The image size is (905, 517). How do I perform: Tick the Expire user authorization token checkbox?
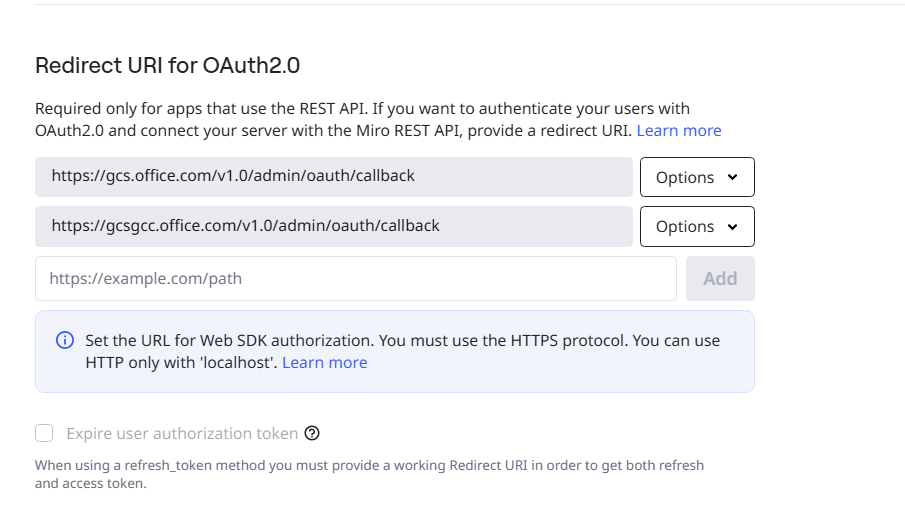(44, 433)
